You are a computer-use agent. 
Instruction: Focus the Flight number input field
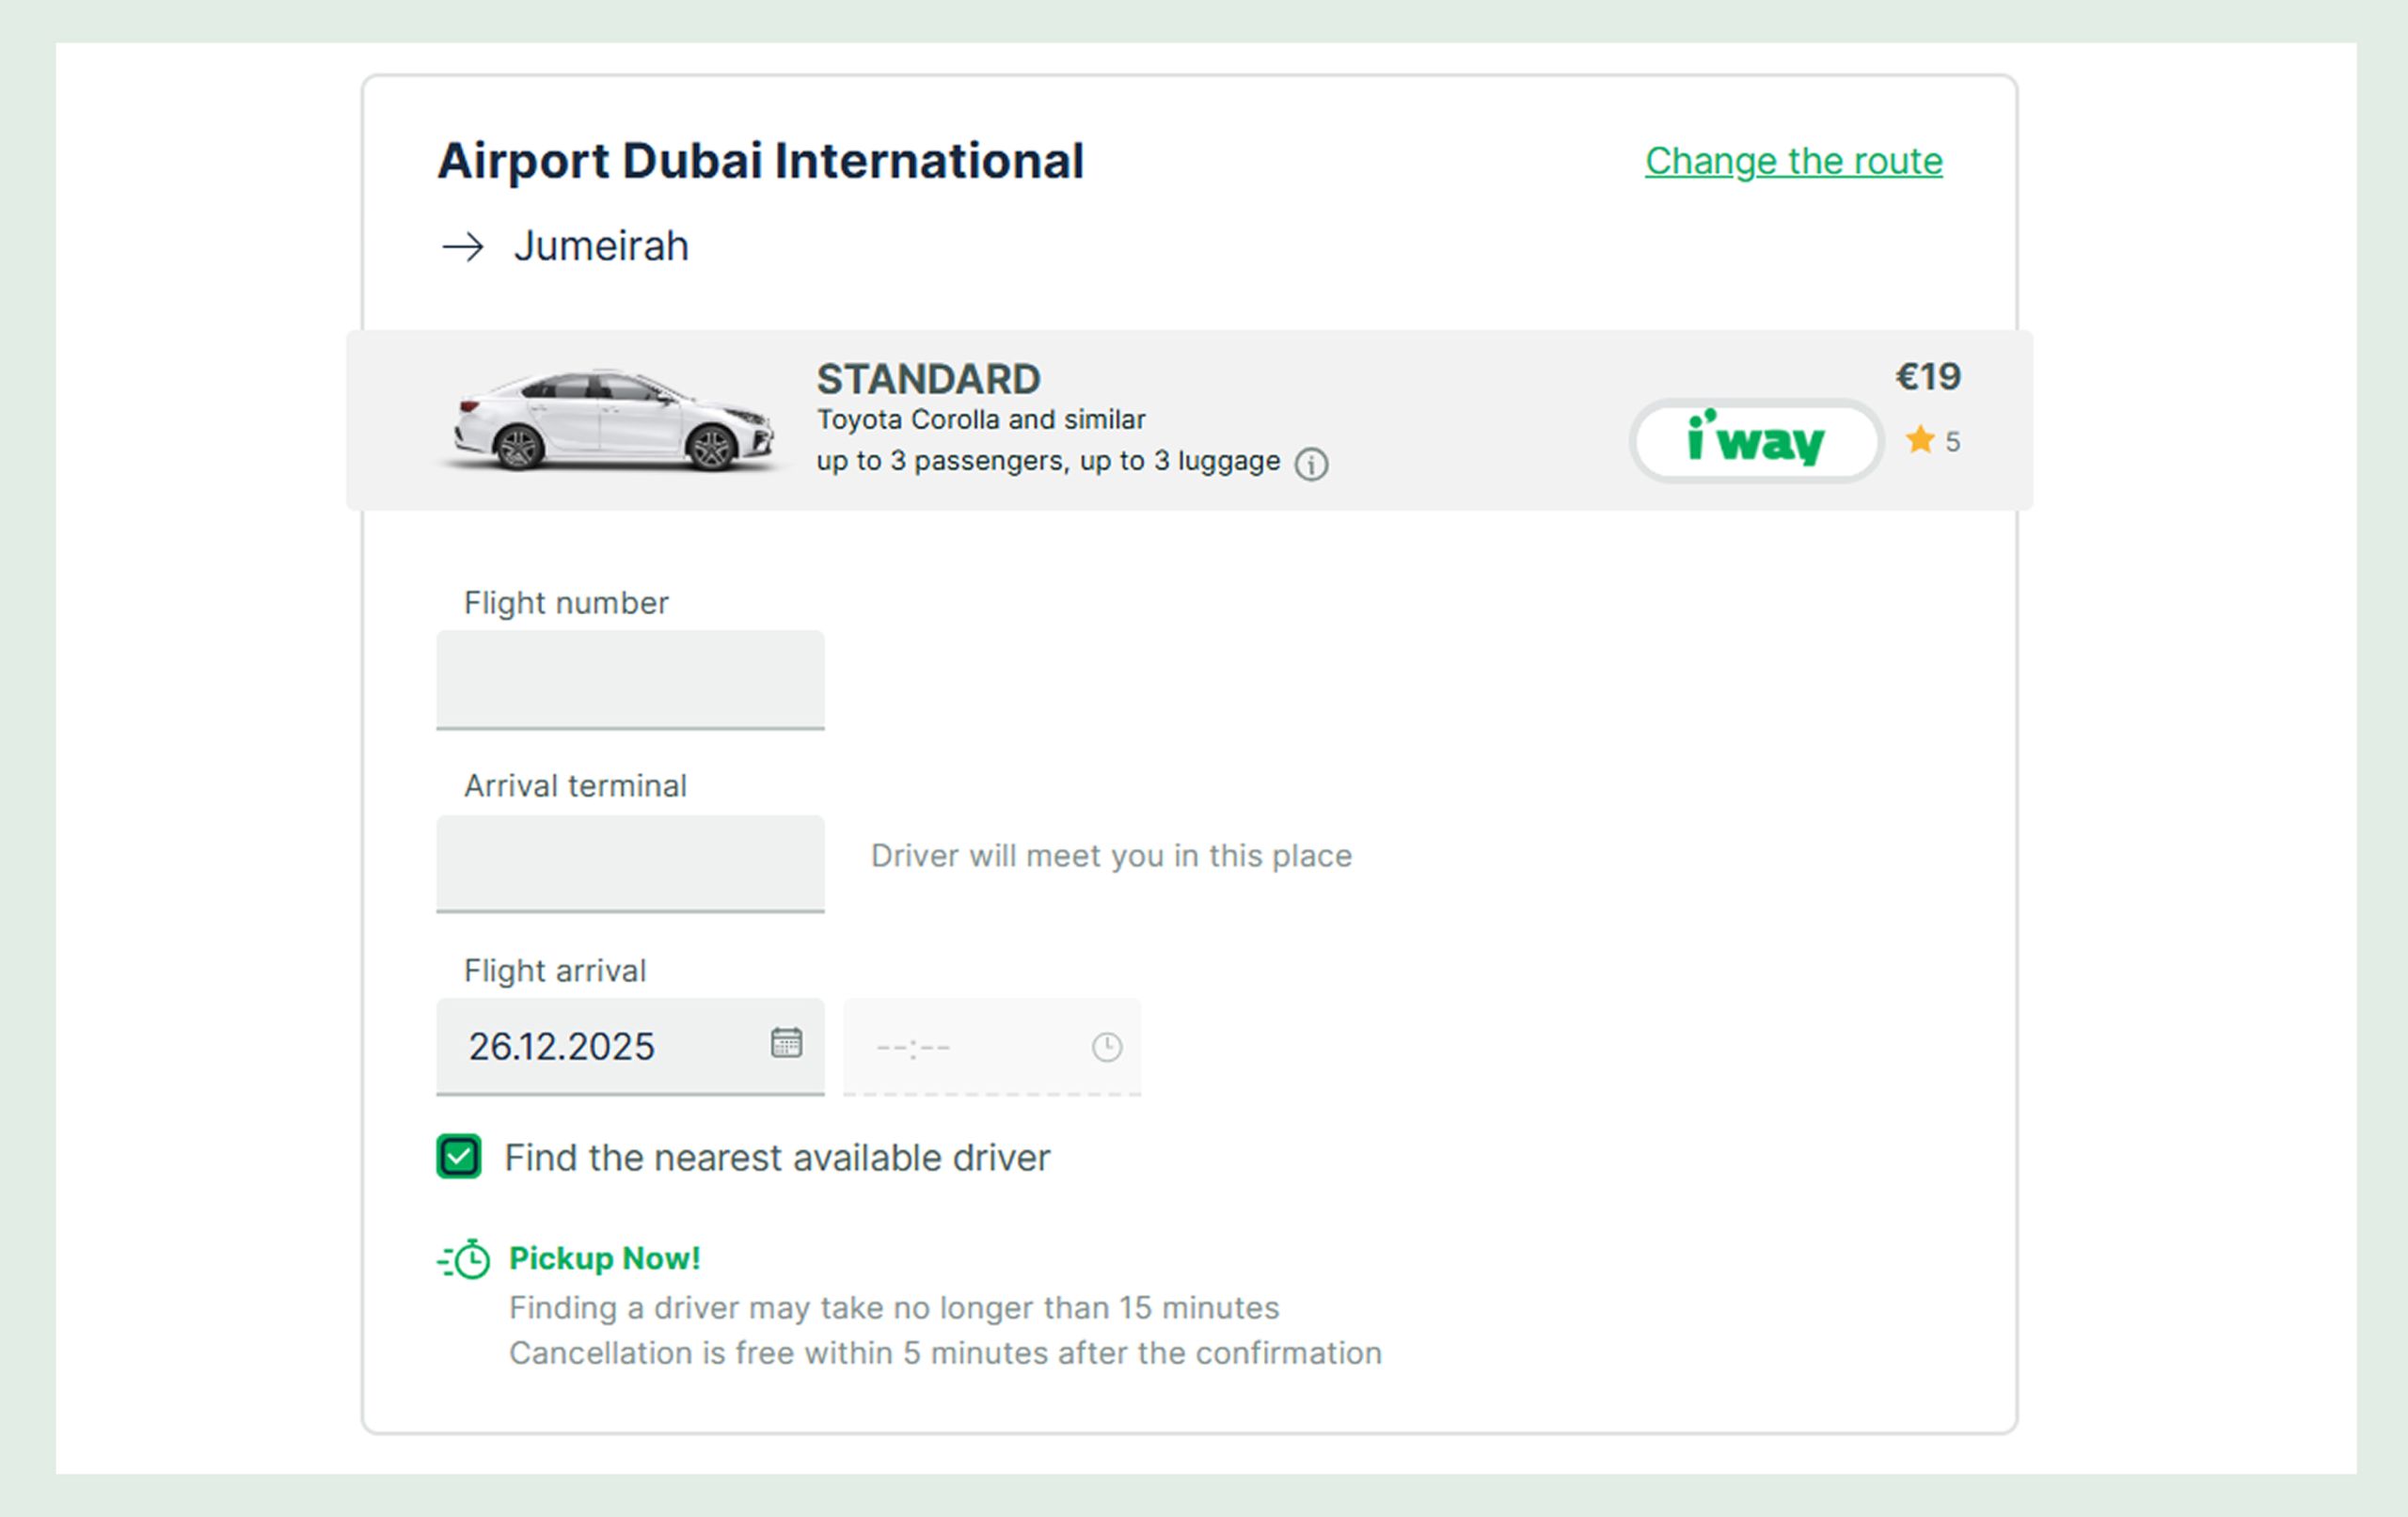coord(630,679)
